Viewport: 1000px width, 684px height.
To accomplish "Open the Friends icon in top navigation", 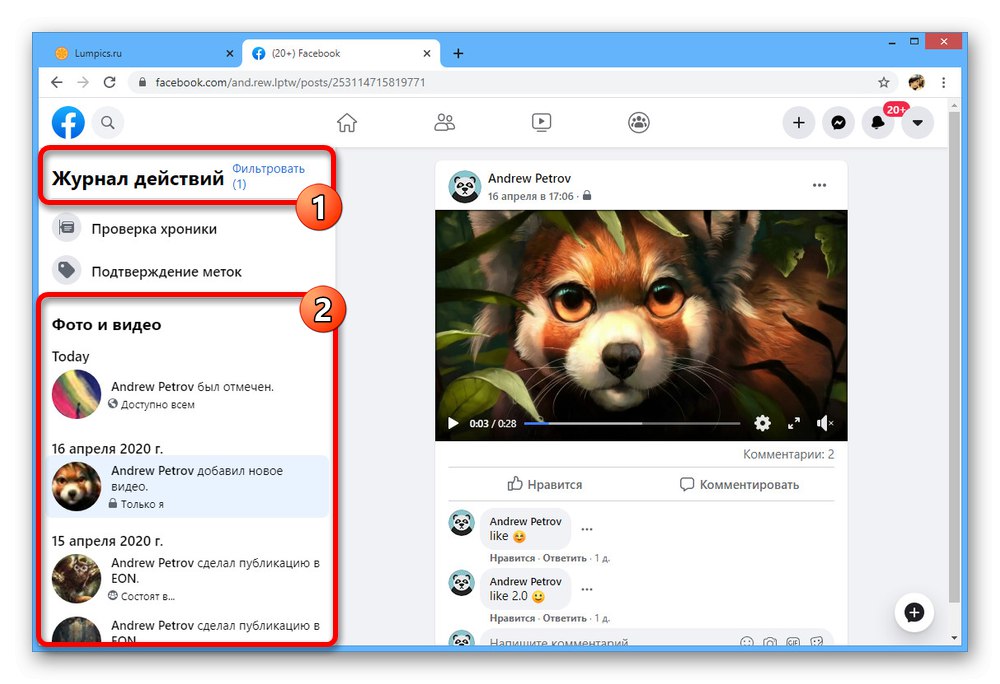I will pyautogui.click(x=445, y=122).
